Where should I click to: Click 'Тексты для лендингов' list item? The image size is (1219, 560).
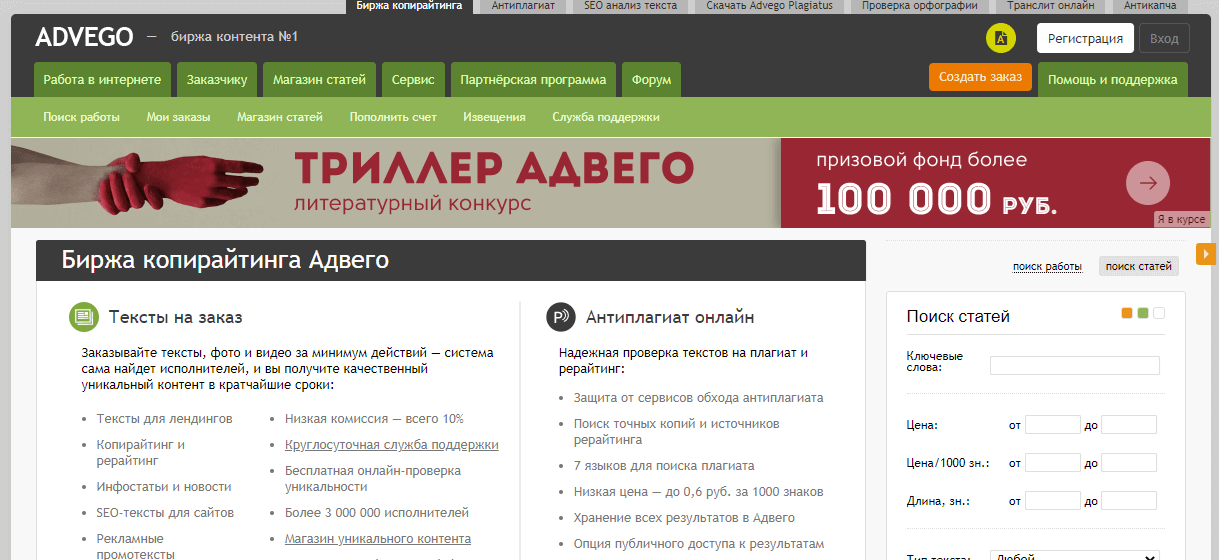tap(164, 419)
